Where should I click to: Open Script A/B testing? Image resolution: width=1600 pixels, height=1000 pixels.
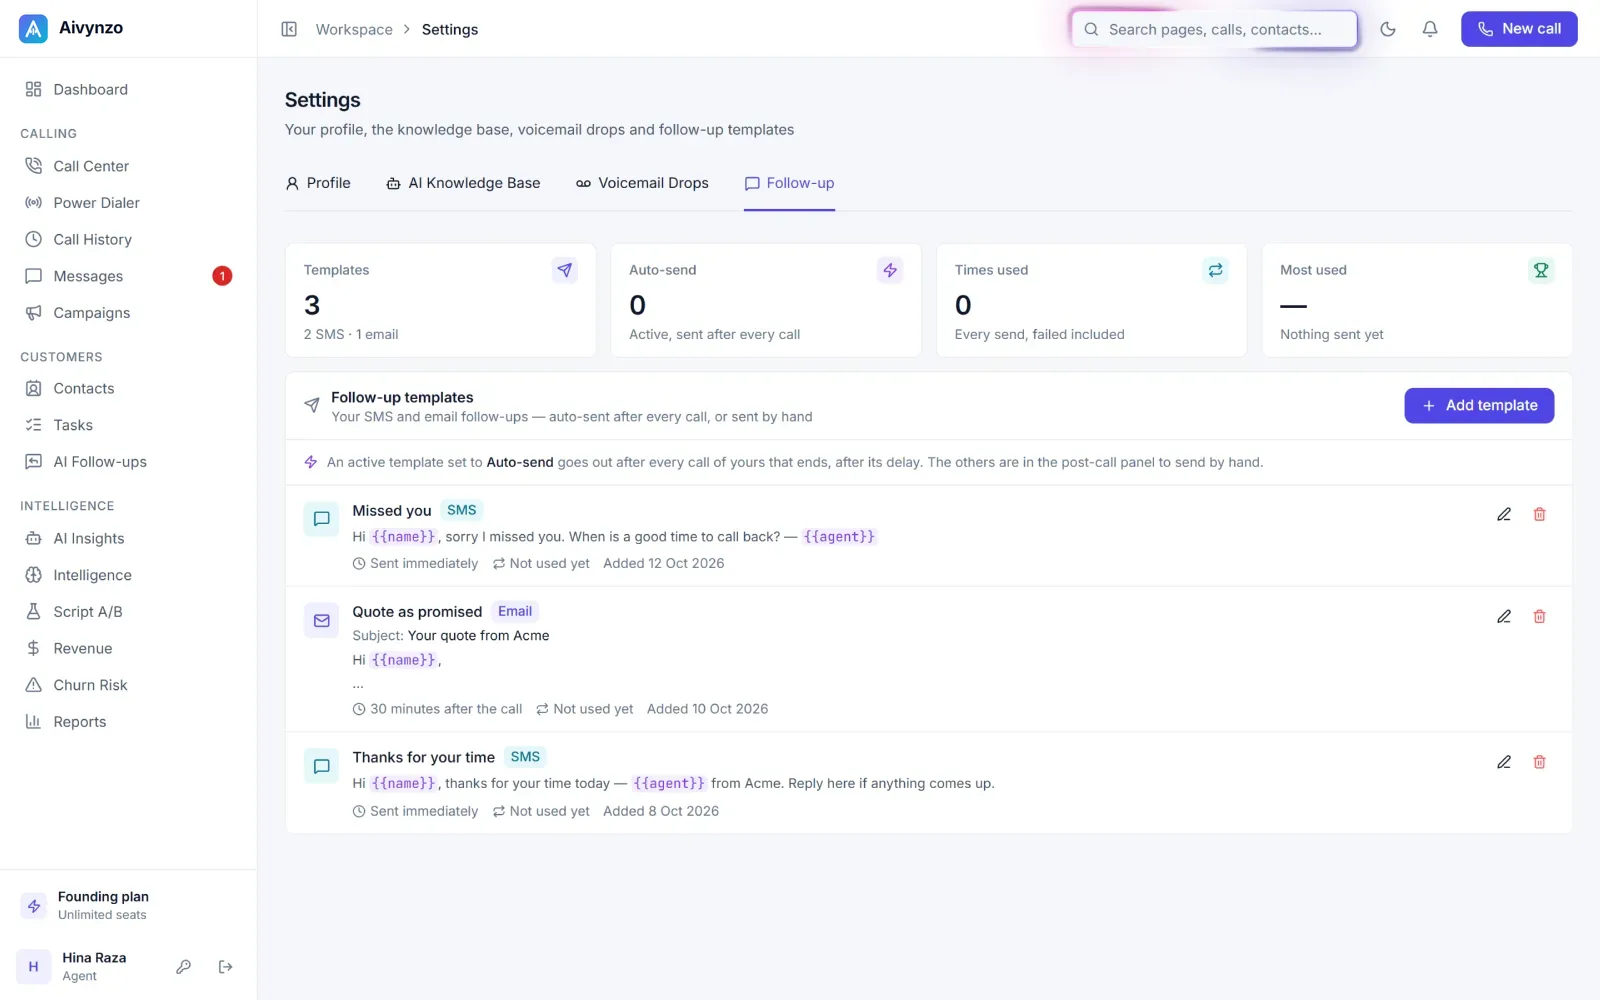point(128,612)
